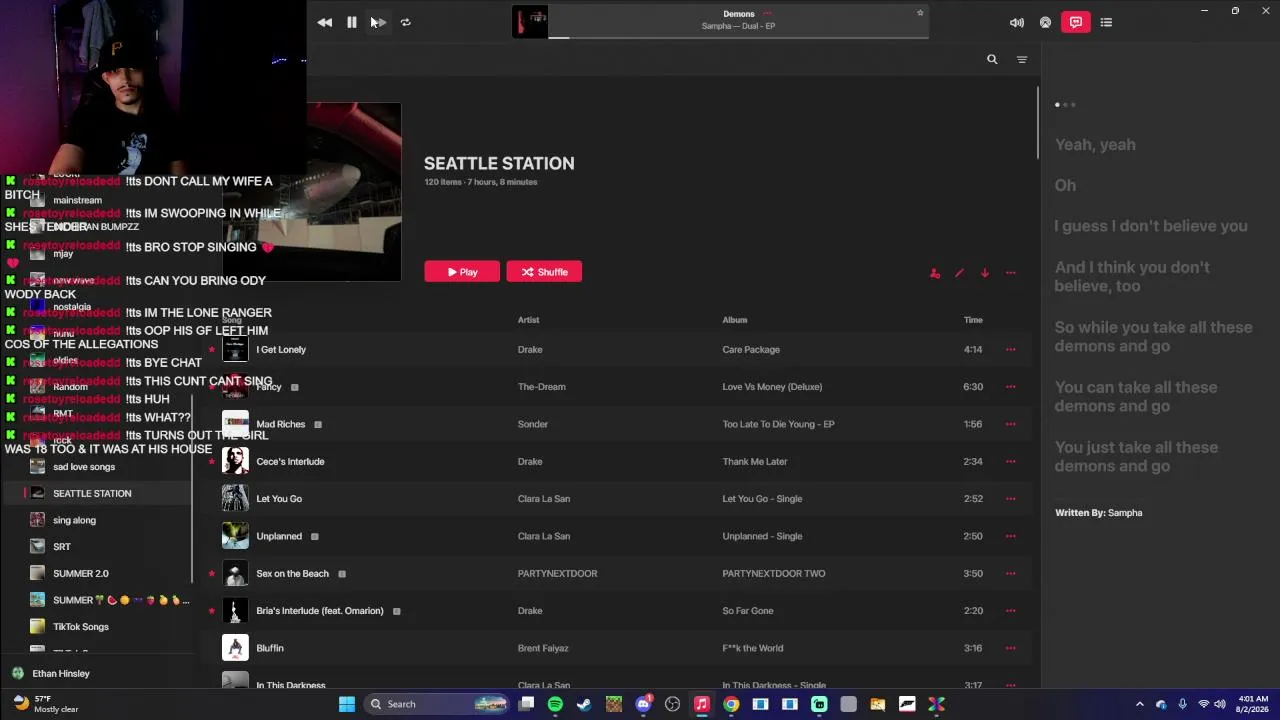Toggle favorite star on Cece's Interlude
The image size is (1280, 720).
pyautogui.click(x=211, y=462)
